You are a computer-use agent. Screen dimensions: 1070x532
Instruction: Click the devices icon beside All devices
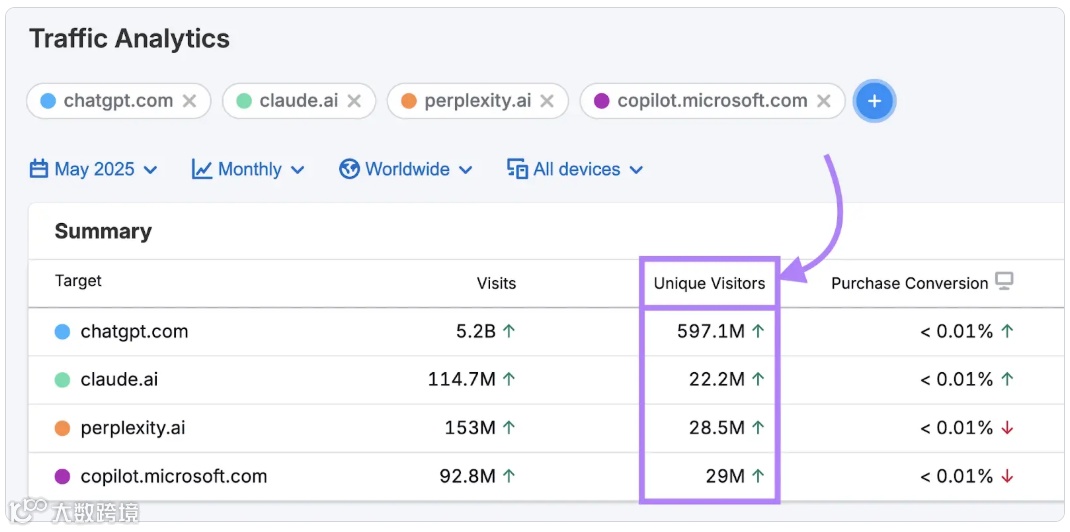click(x=517, y=169)
